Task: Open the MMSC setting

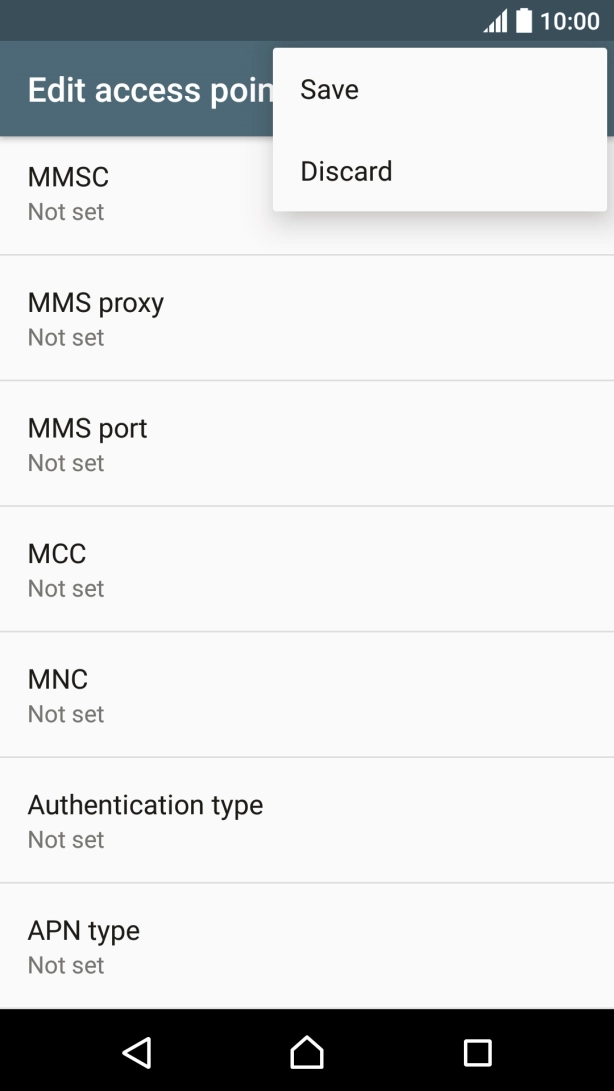Action: (x=68, y=178)
